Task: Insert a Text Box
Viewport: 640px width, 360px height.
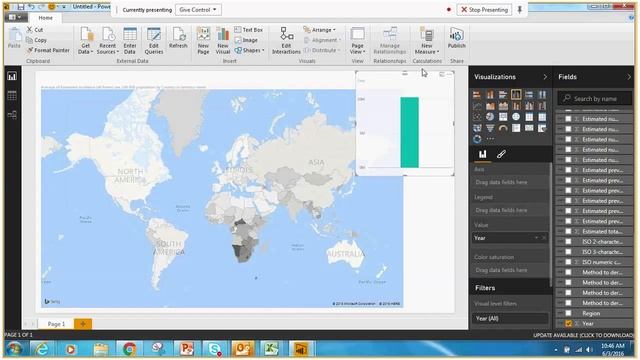Action: point(249,30)
